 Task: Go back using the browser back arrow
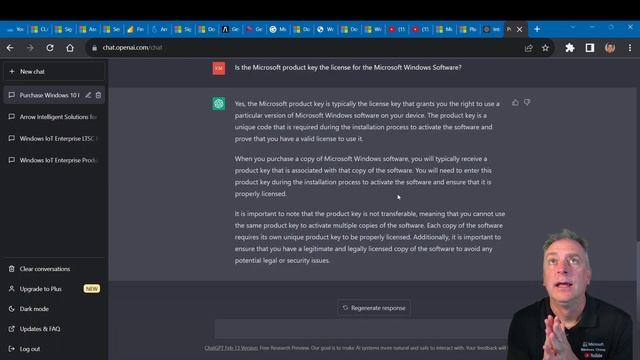click(10, 48)
